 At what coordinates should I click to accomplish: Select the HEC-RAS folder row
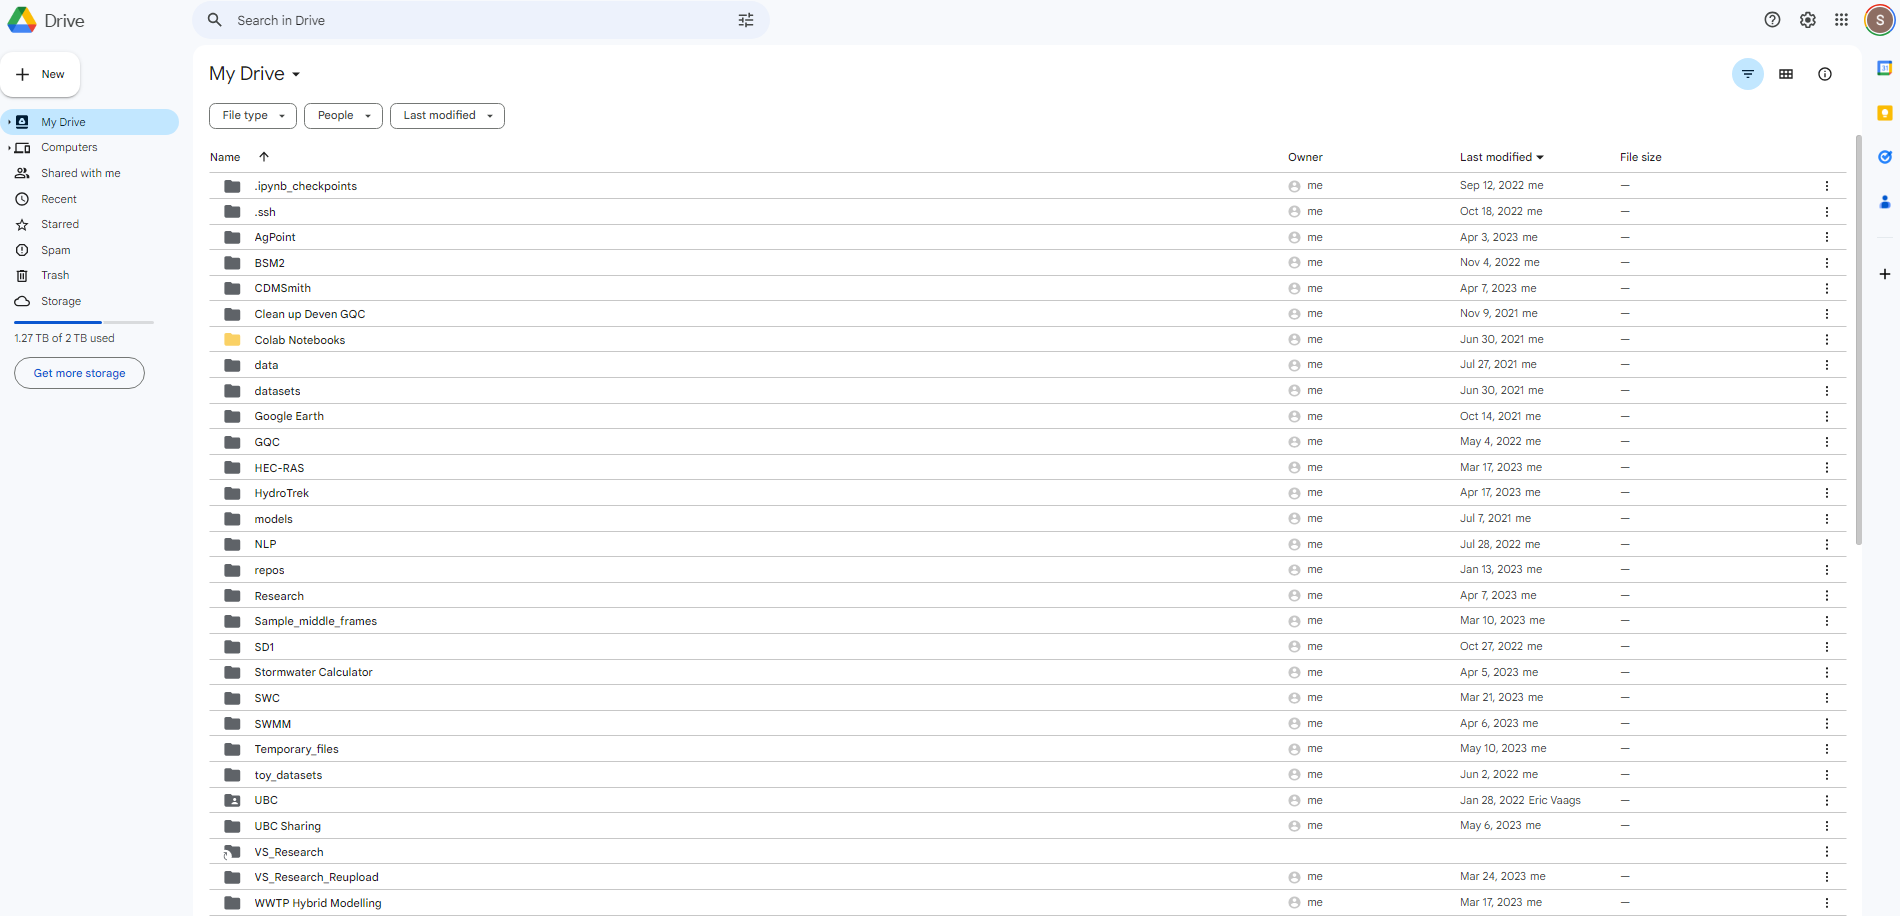(x=1027, y=468)
